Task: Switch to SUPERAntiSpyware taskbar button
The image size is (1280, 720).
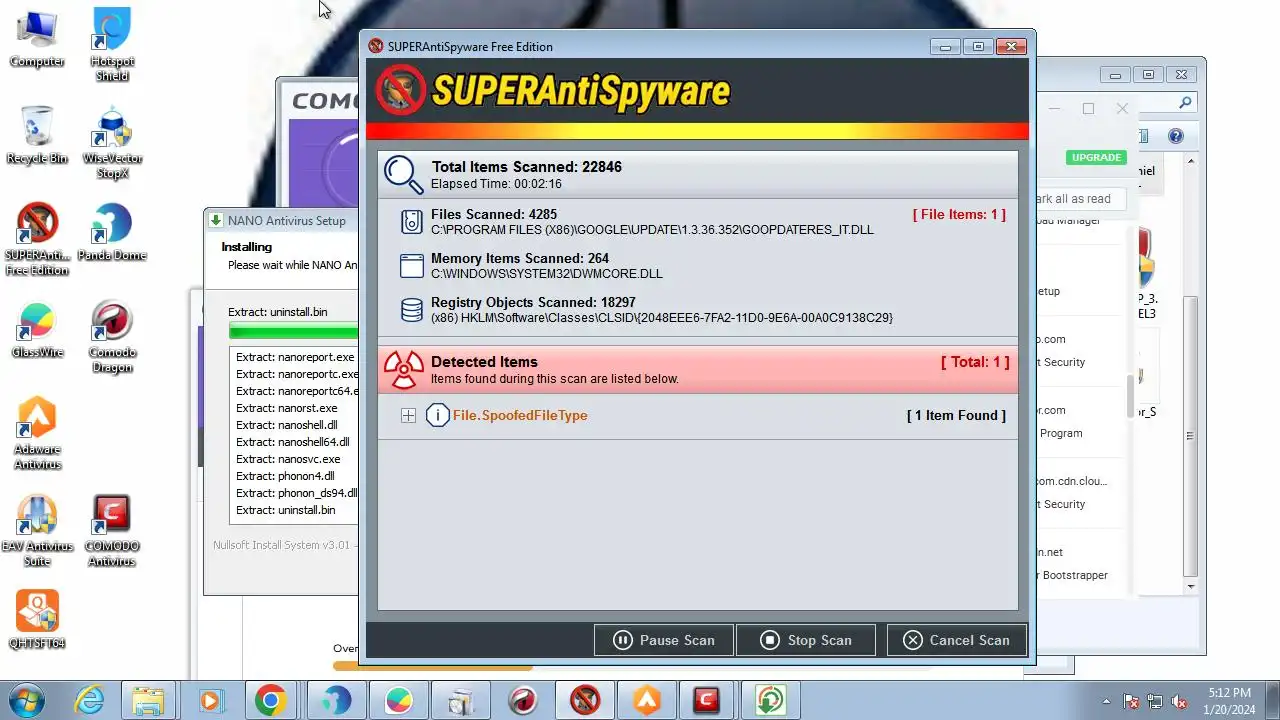Action: 585,700
